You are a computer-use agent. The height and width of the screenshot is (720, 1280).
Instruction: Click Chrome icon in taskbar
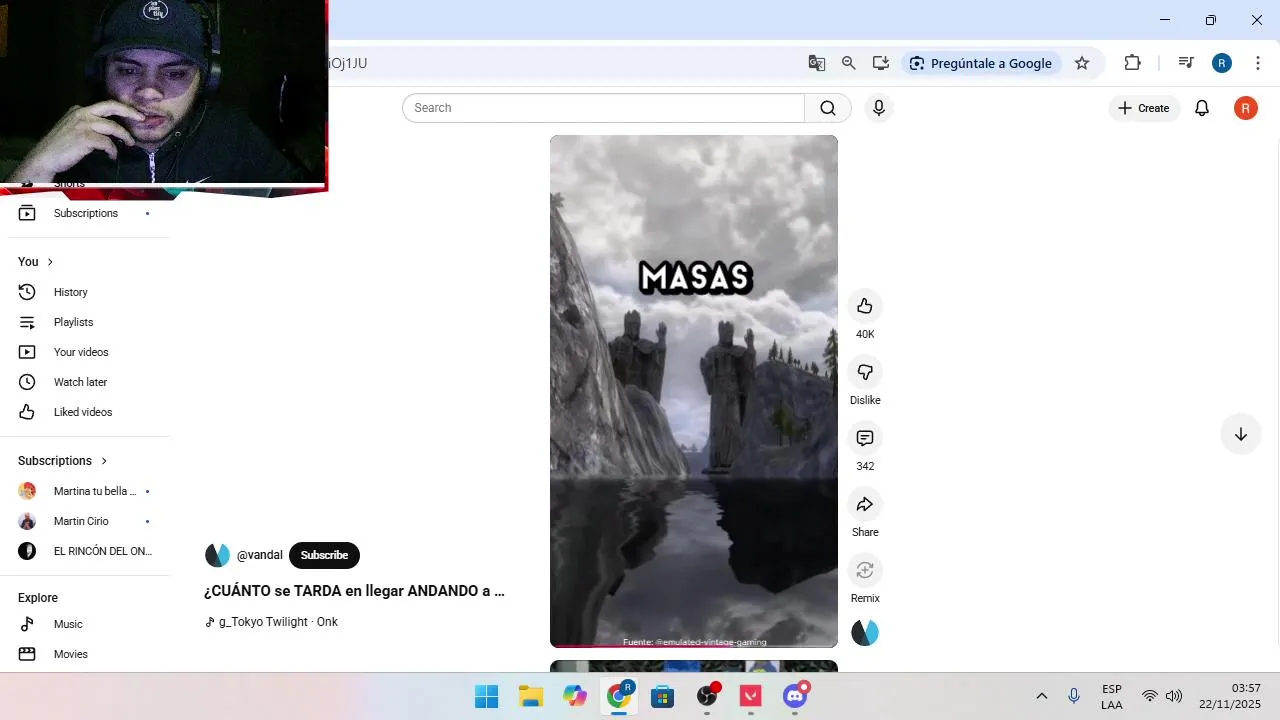[x=619, y=696]
